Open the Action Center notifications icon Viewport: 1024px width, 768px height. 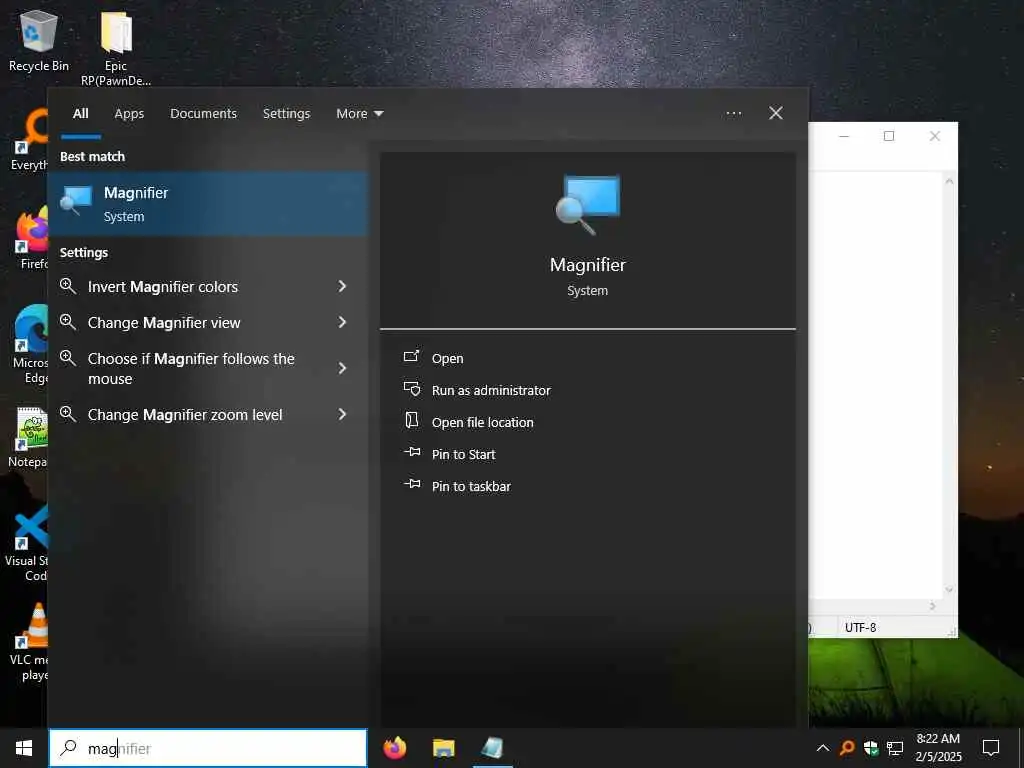[x=991, y=748]
